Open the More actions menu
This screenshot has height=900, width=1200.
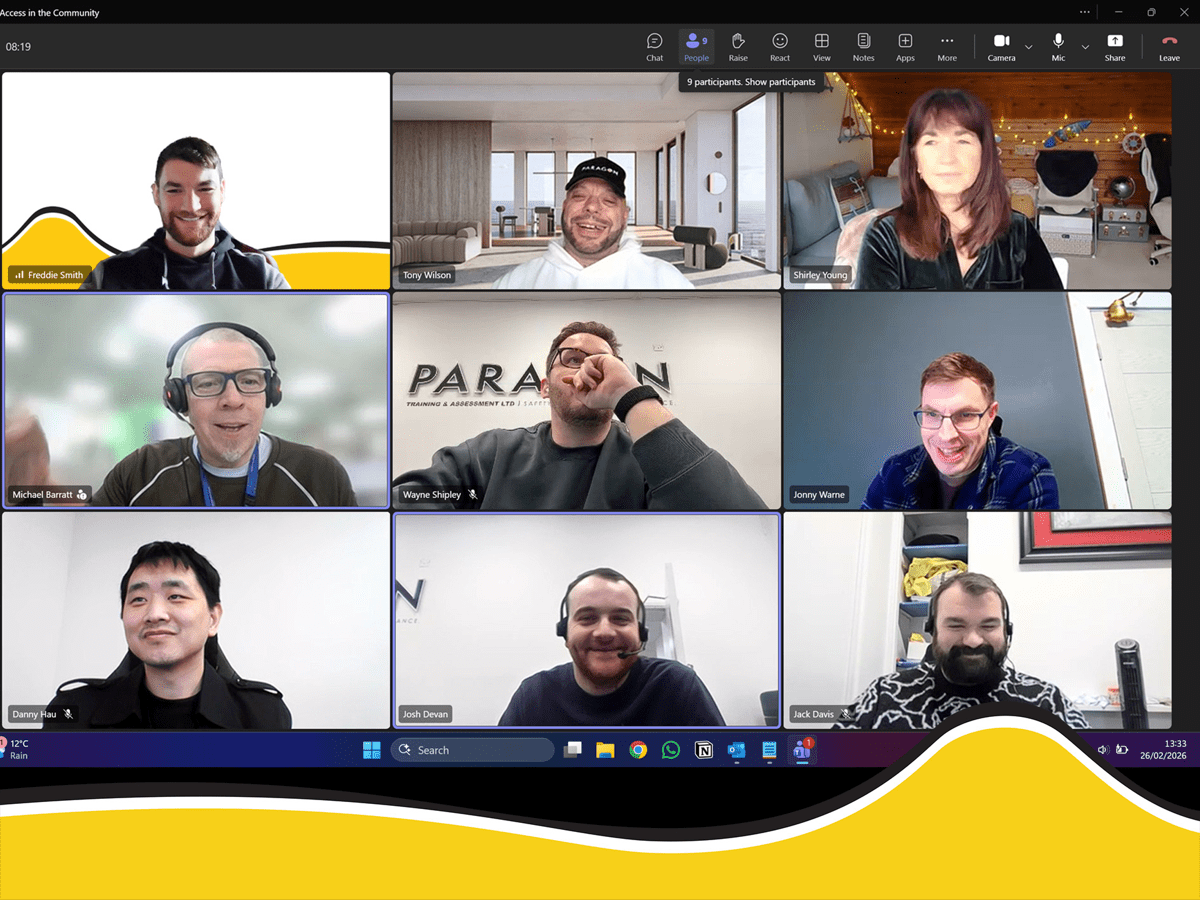click(x=946, y=46)
